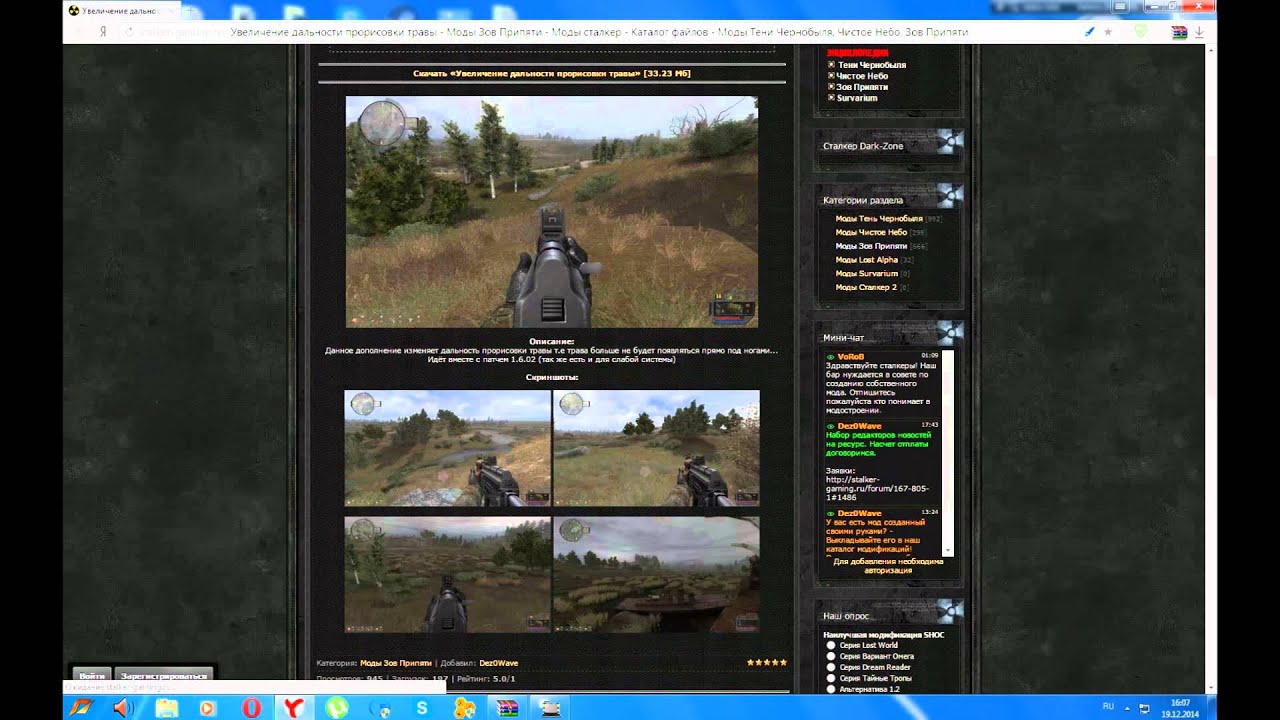This screenshot has height=720, width=1280.
Task: Open encyclopedia link 'Тени Чернобыля'
Action: coord(872,65)
